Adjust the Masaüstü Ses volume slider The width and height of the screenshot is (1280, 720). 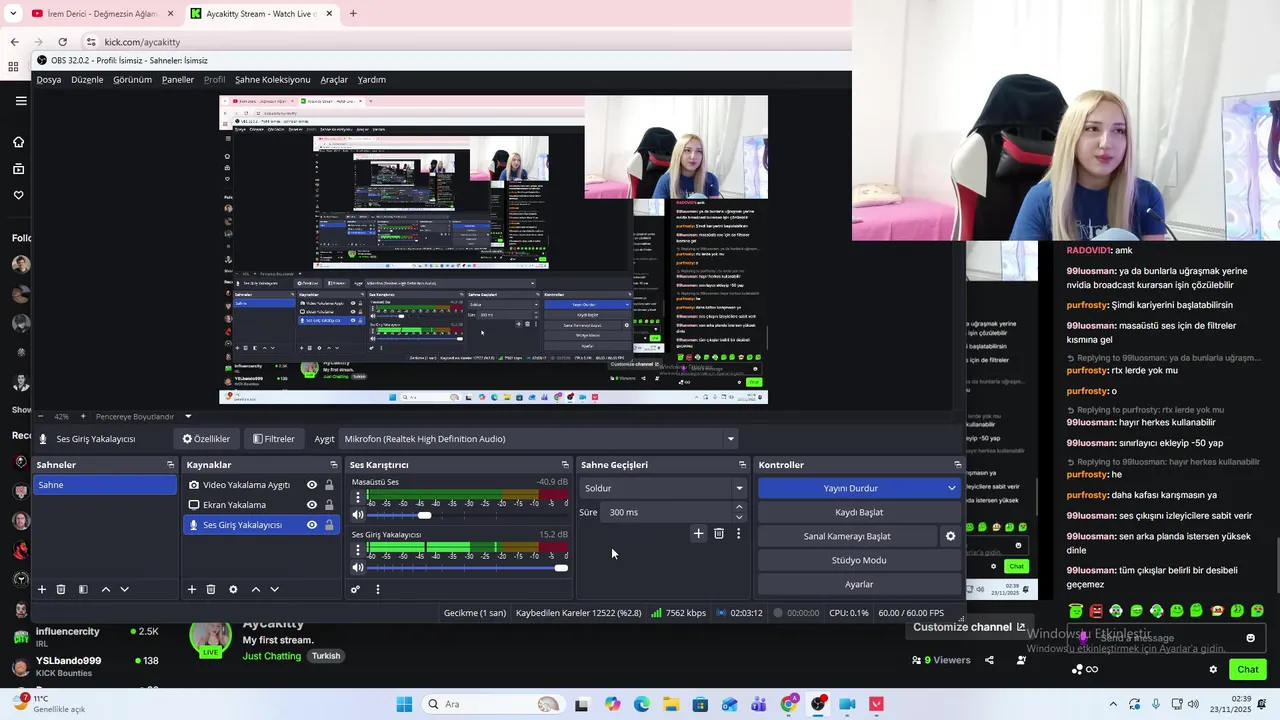[x=468, y=515]
